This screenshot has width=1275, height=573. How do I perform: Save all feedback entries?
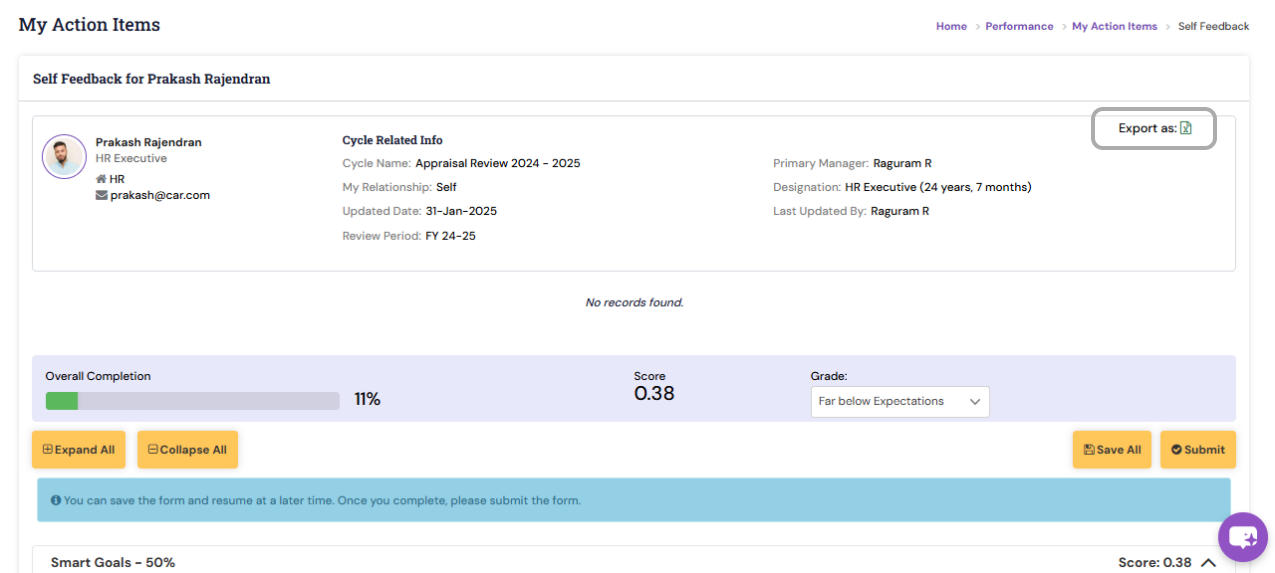(1112, 450)
